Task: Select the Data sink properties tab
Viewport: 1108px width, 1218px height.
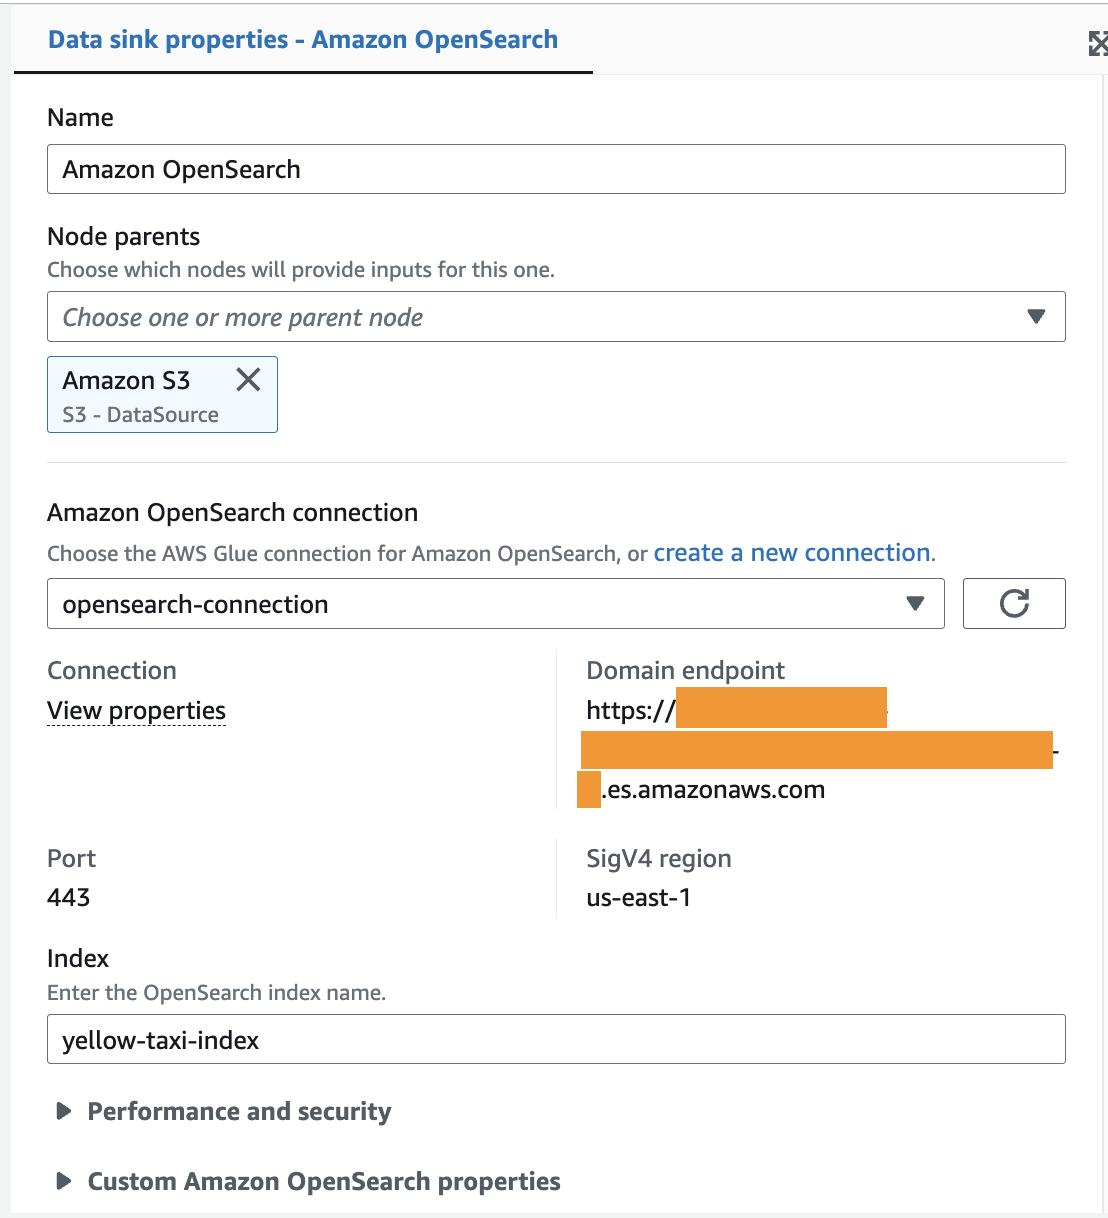Action: tap(303, 40)
